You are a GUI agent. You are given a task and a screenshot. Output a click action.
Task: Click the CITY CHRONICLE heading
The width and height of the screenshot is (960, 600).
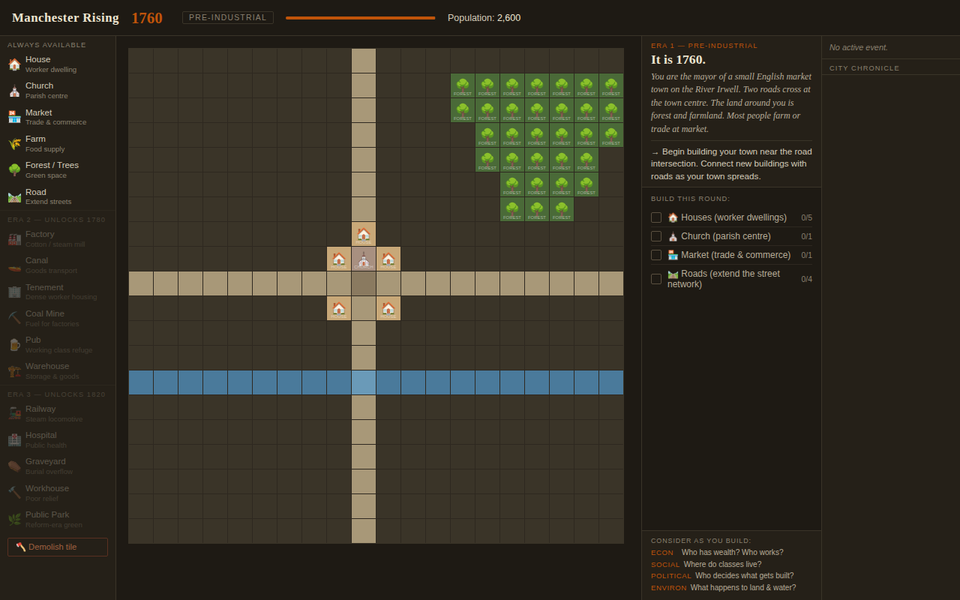pos(864,68)
